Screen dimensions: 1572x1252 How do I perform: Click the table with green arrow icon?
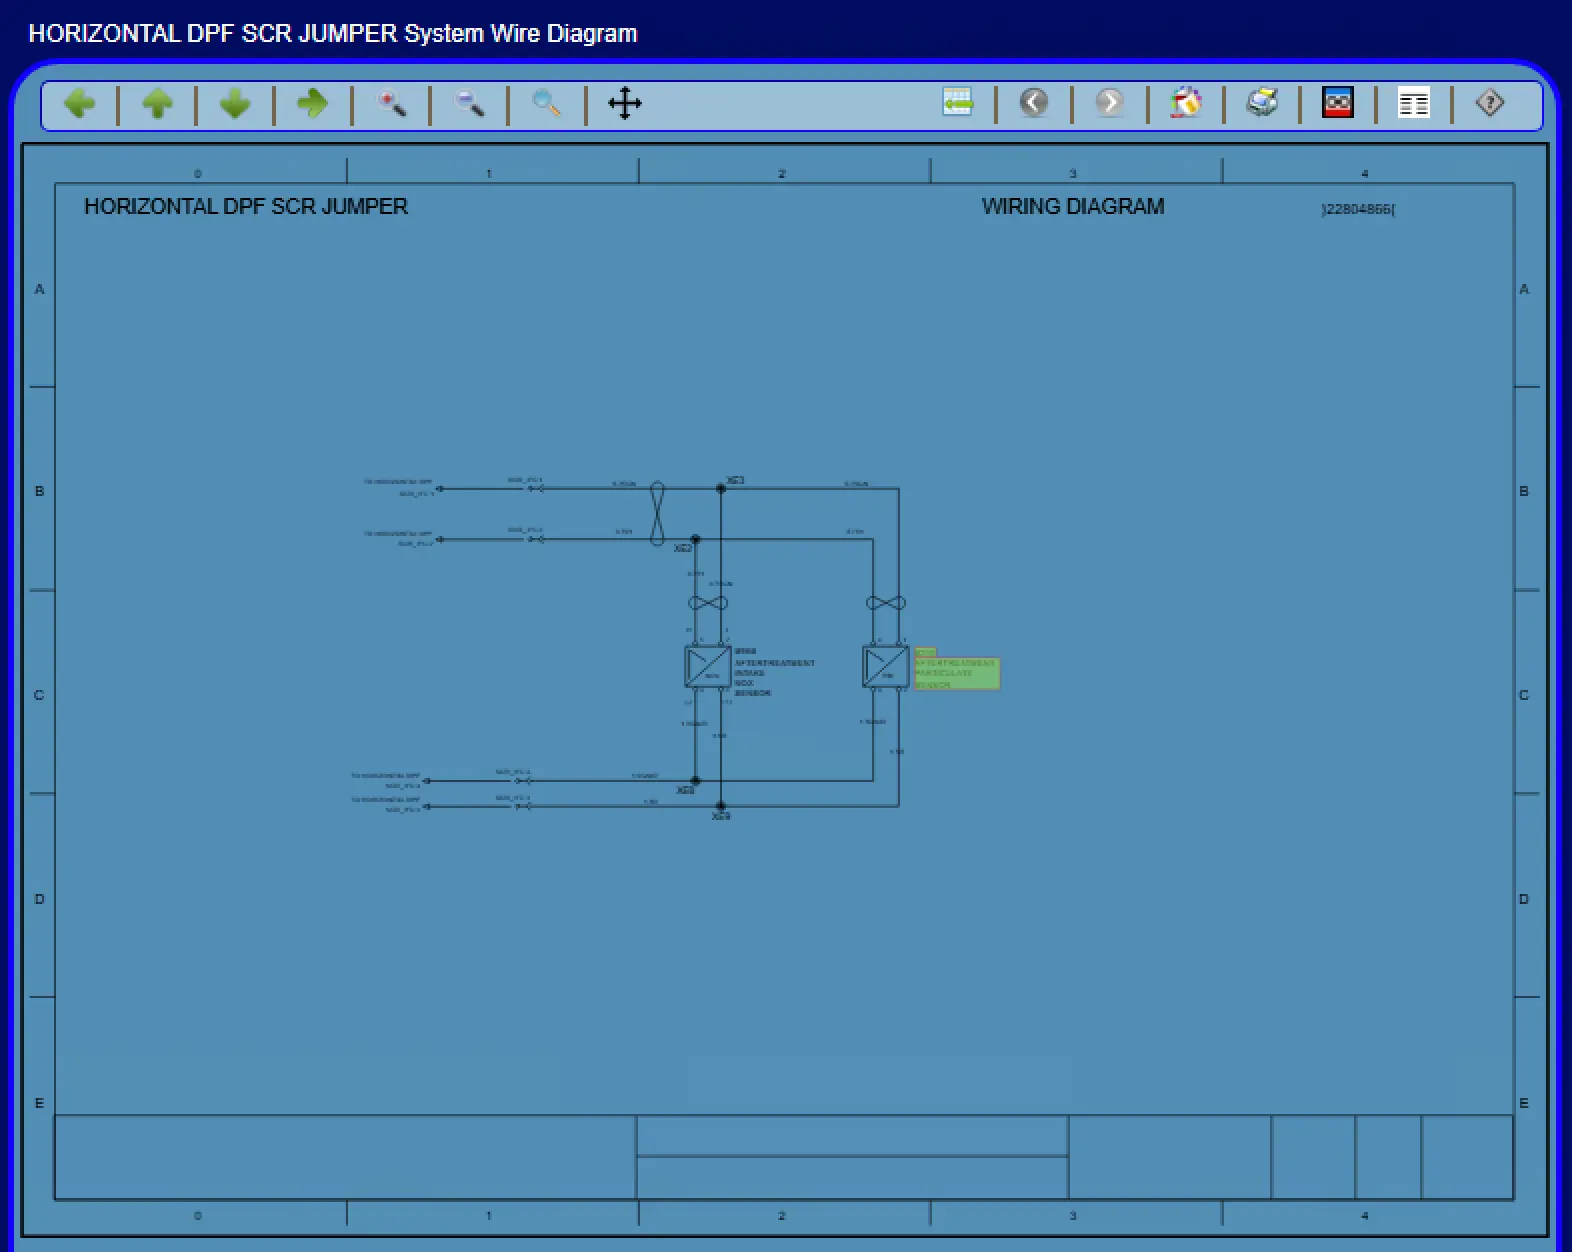pos(957,102)
